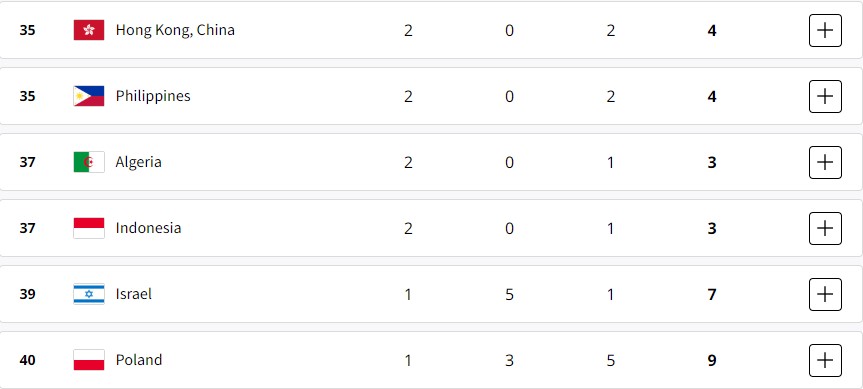Expand Poland row plus button

click(x=825, y=360)
